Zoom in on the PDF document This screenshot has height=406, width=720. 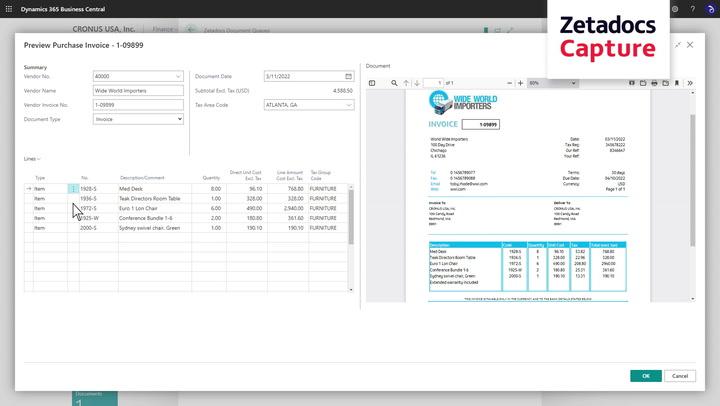(x=520, y=83)
